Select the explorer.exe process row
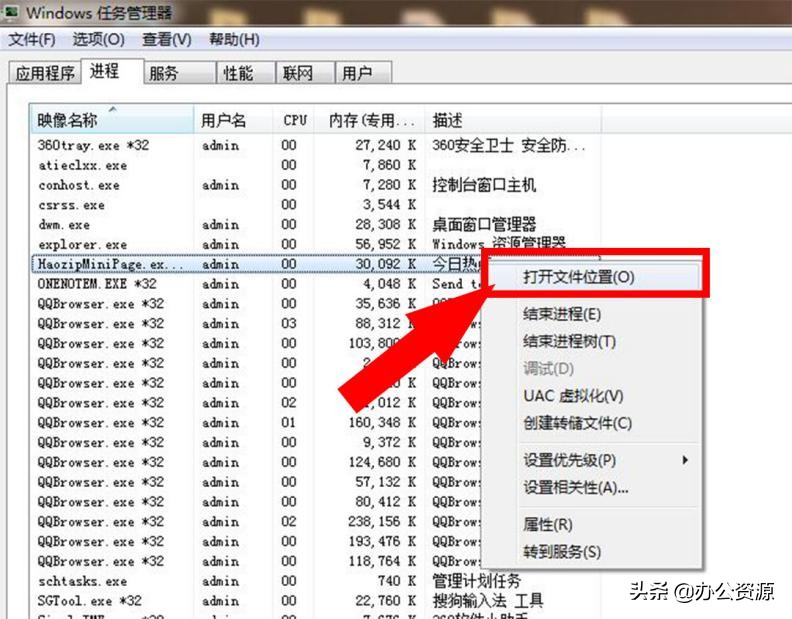 (x=316, y=245)
